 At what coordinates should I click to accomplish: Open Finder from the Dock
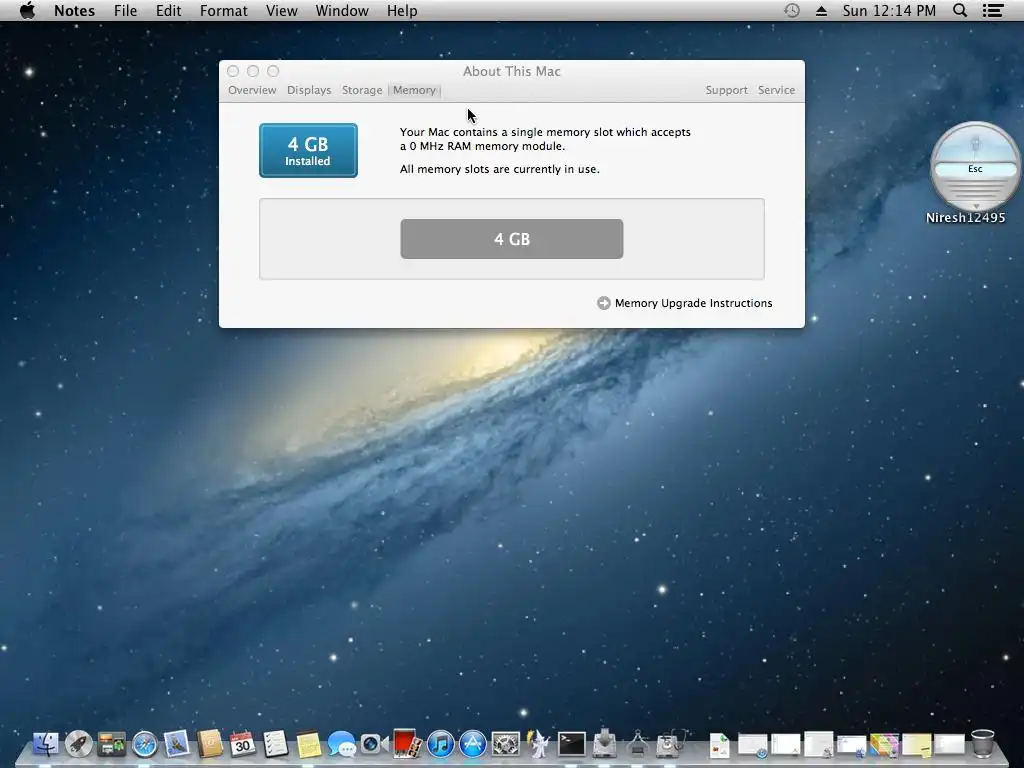click(45, 744)
